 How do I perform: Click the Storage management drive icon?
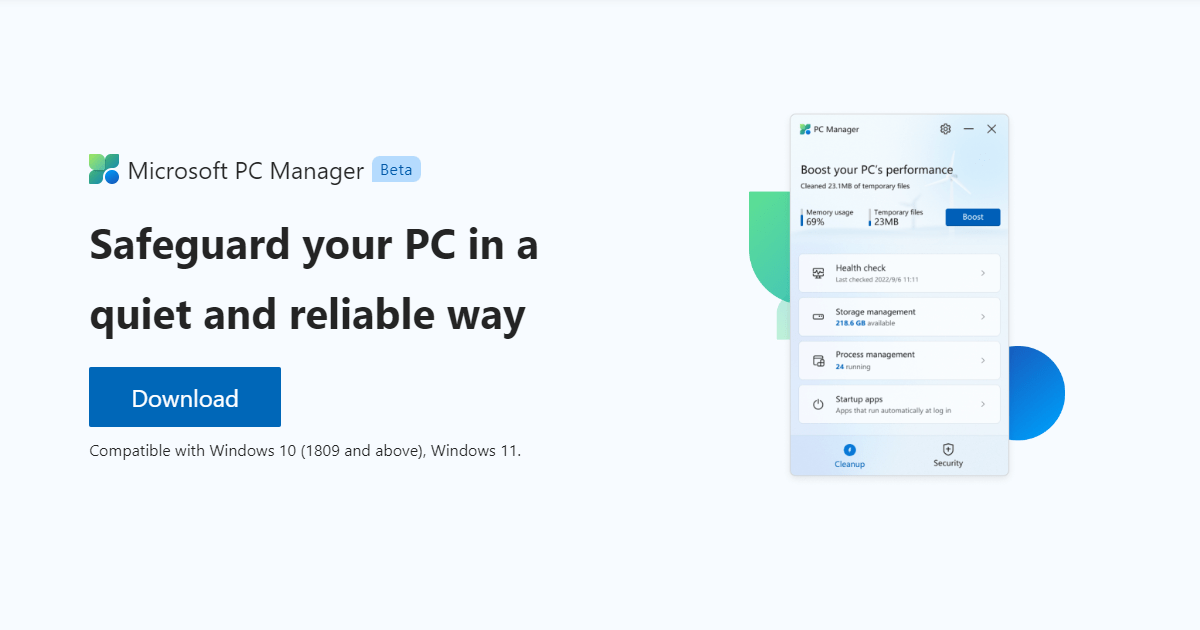coord(818,317)
